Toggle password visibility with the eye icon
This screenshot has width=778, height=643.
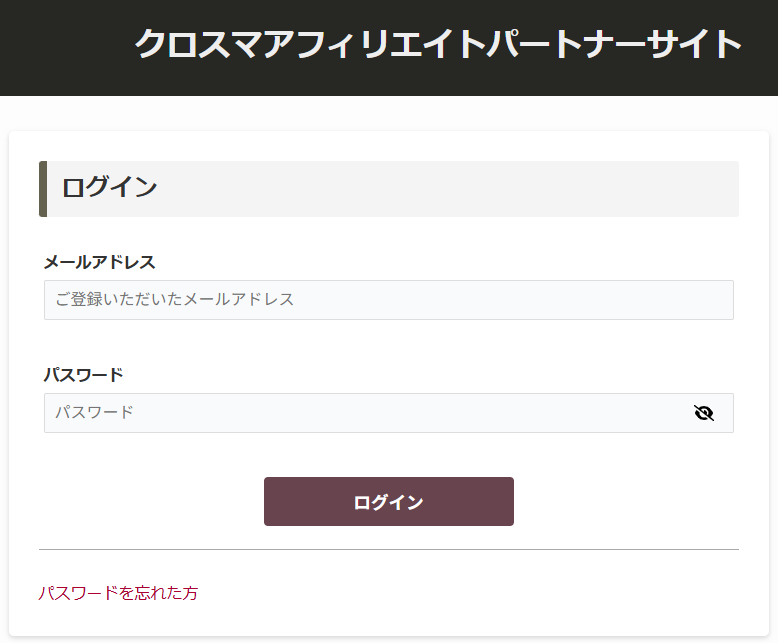(704, 413)
